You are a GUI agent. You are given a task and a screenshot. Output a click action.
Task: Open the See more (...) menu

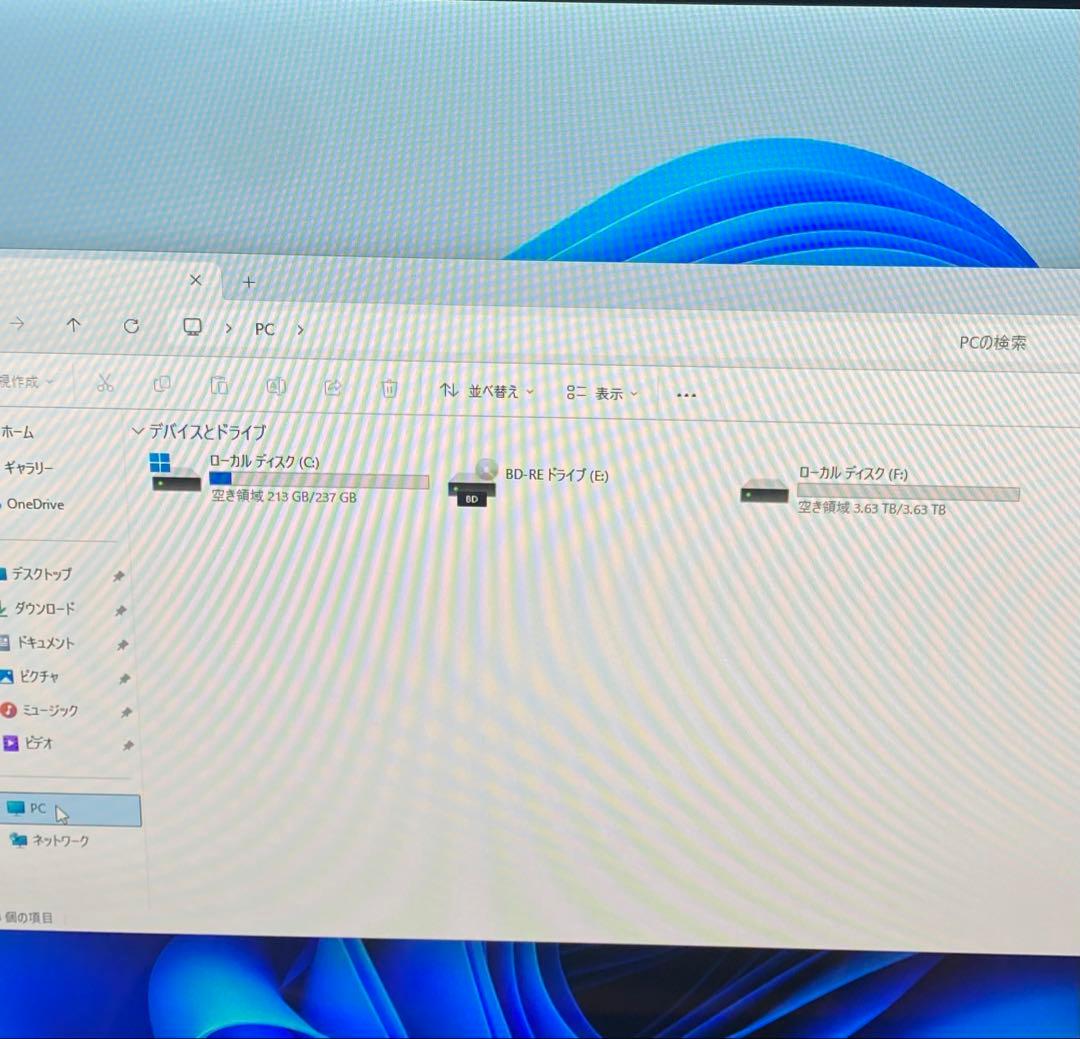685,395
